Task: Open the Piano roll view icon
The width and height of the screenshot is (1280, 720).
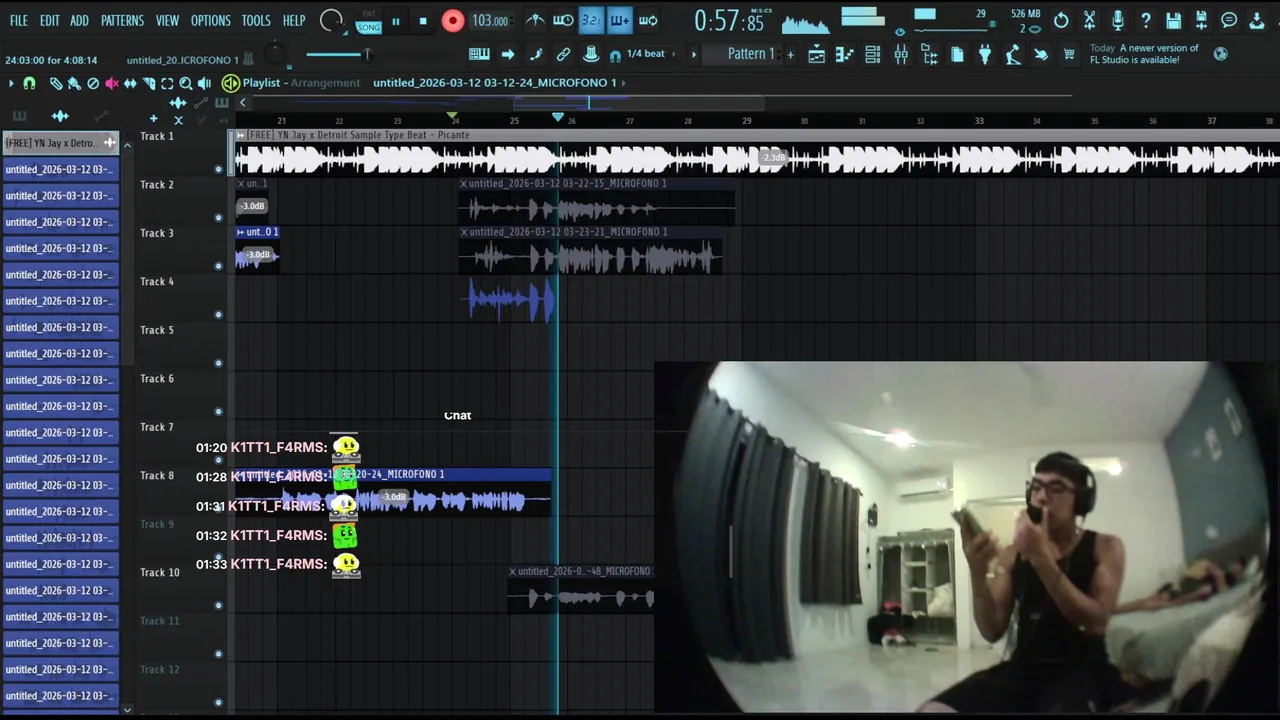Action: pyautogui.click(x=845, y=54)
